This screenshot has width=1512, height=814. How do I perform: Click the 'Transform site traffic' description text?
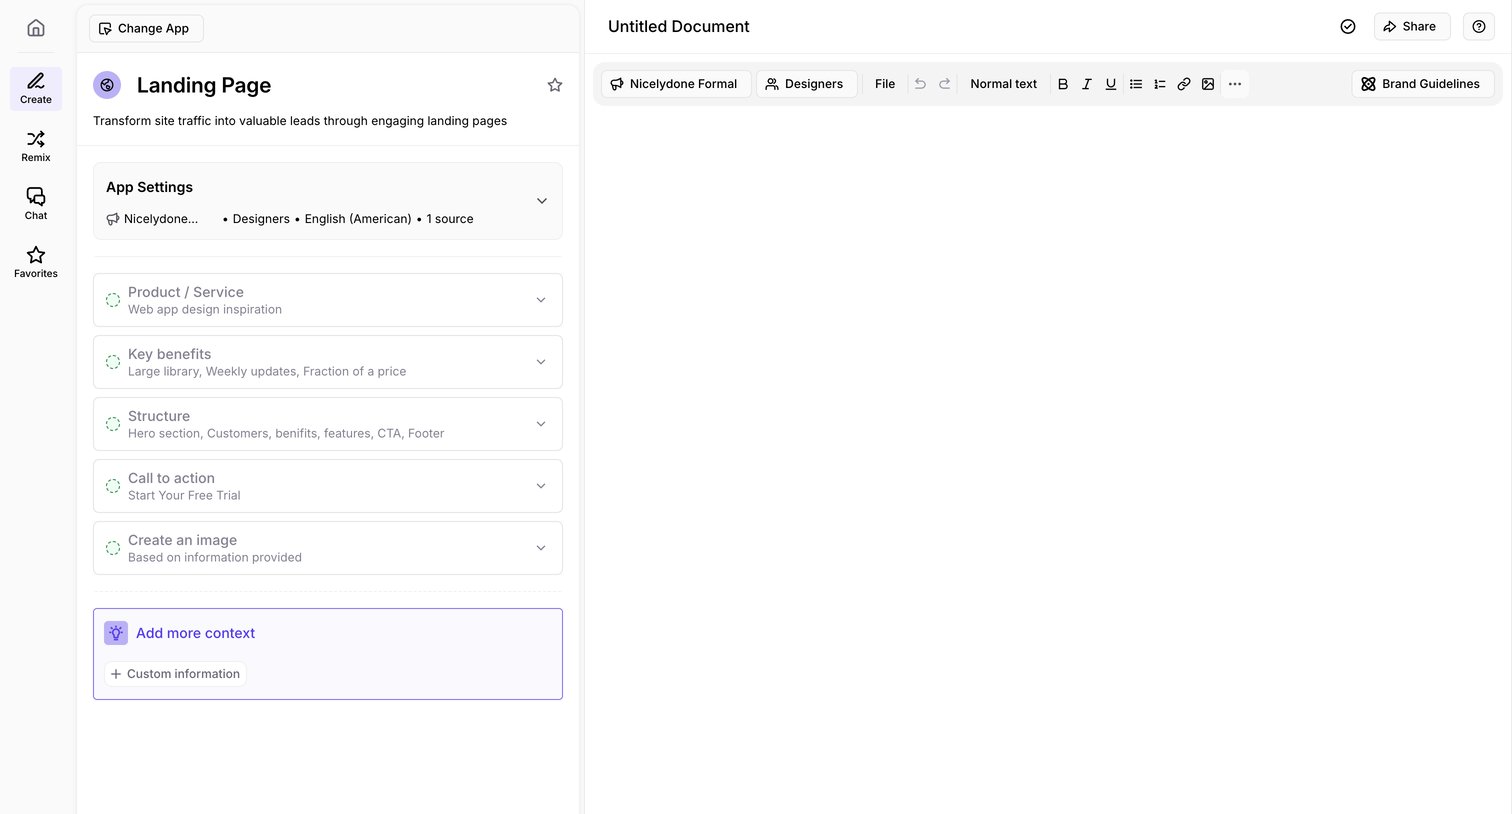(x=300, y=121)
